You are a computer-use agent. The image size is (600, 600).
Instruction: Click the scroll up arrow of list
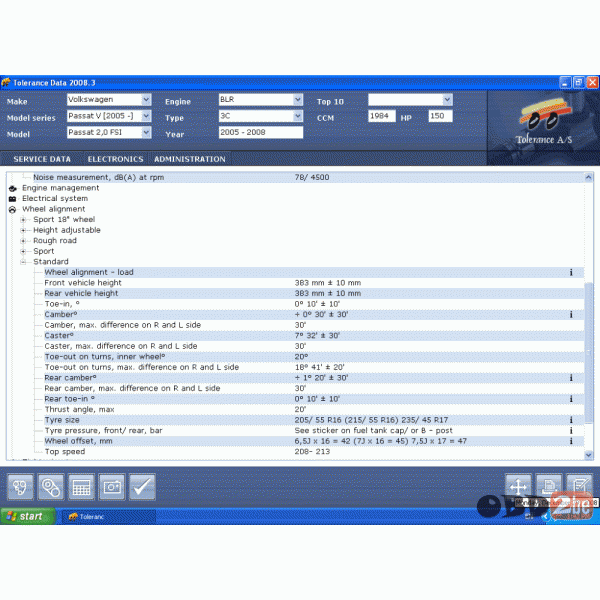(589, 177)
